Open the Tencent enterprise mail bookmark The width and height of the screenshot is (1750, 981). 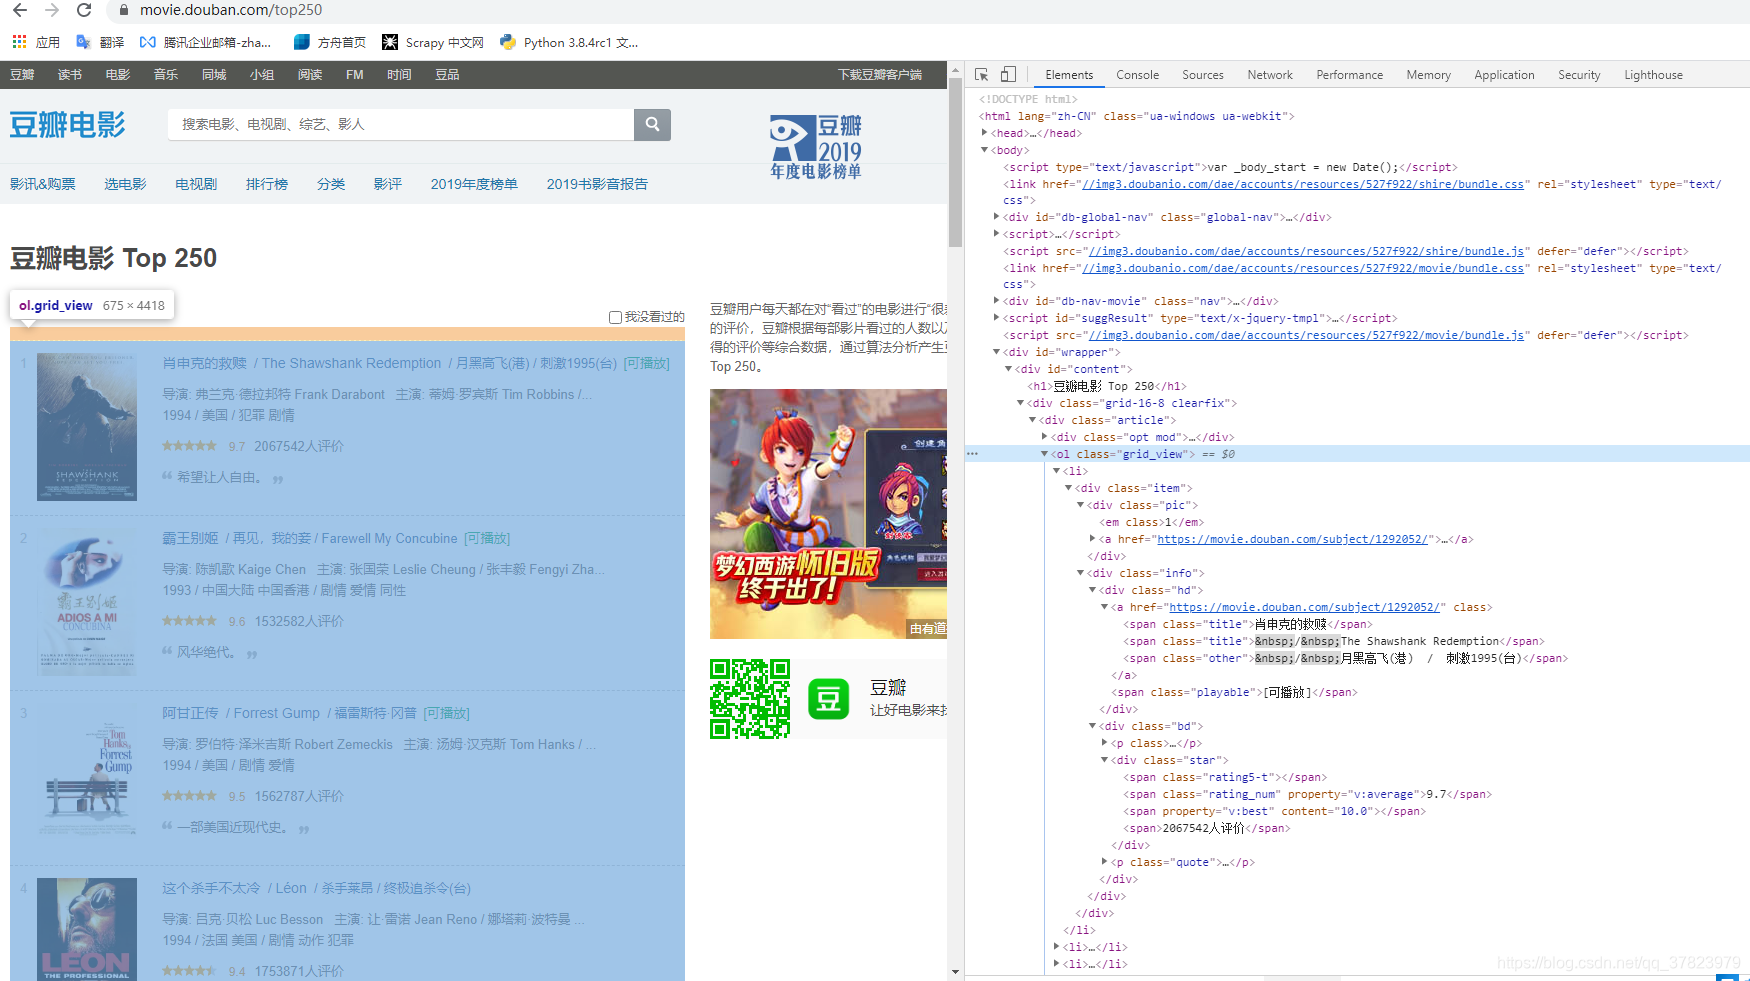(205, 42)
